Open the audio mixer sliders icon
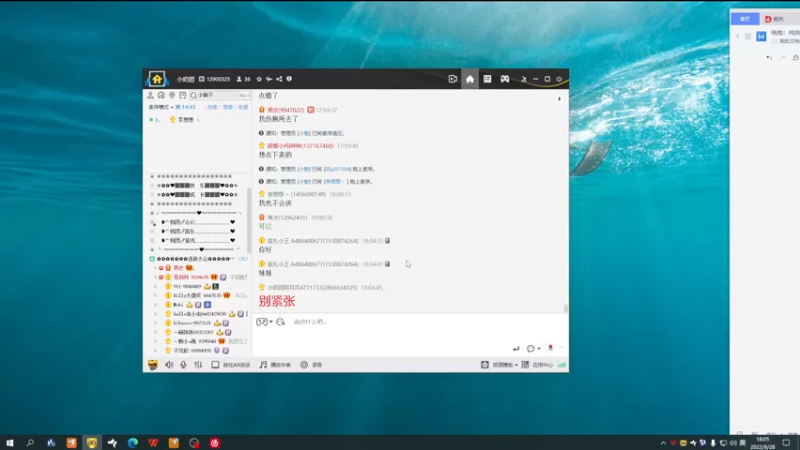 click(198, 365)
